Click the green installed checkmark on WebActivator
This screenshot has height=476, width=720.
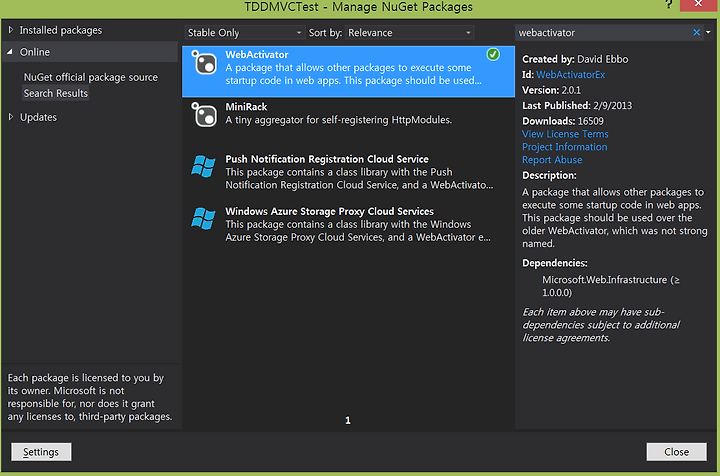[x=493, y=55]
